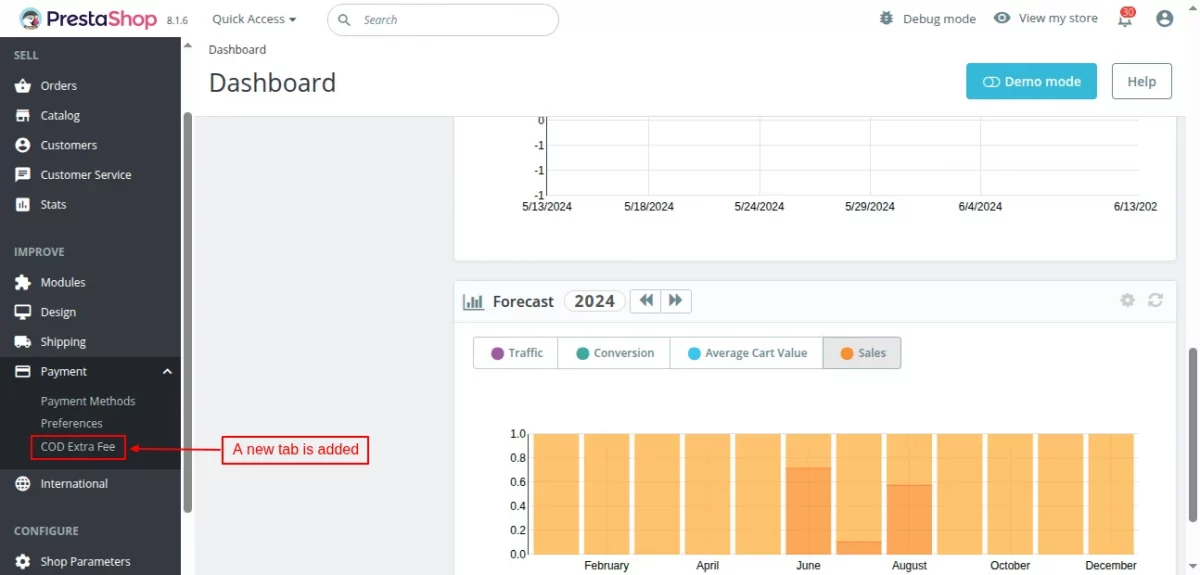Click the 2024 year label
This screenshot has height=575, width=1200.
595,301
